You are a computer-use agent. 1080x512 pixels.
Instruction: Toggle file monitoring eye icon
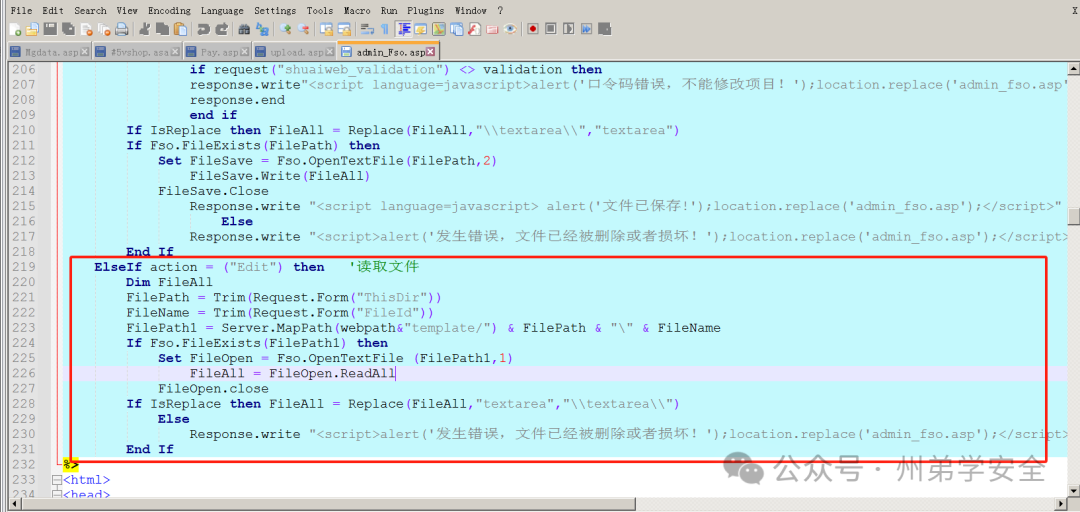[x=510, y=29]
